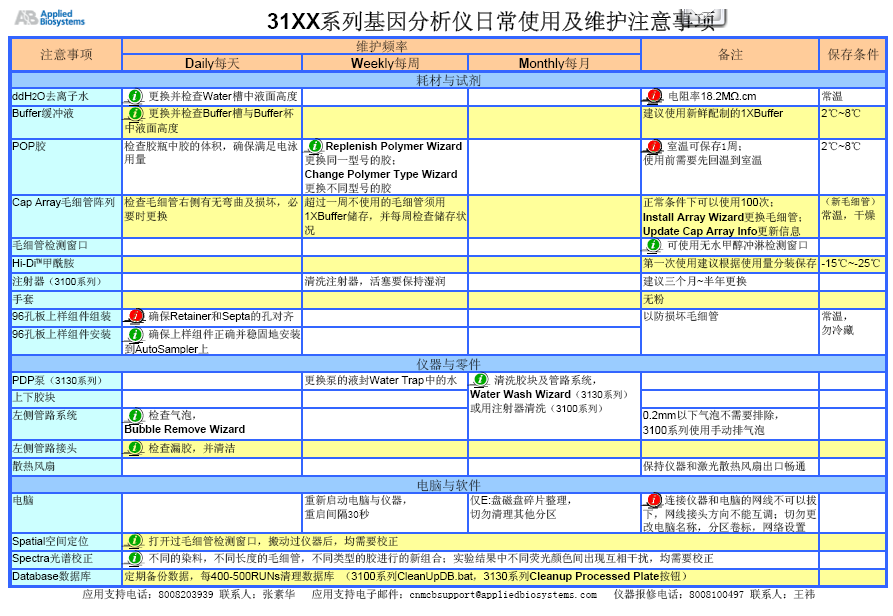Click the Applied Biosystems logo
Screen dimensions: 893x616
point(50,18)
